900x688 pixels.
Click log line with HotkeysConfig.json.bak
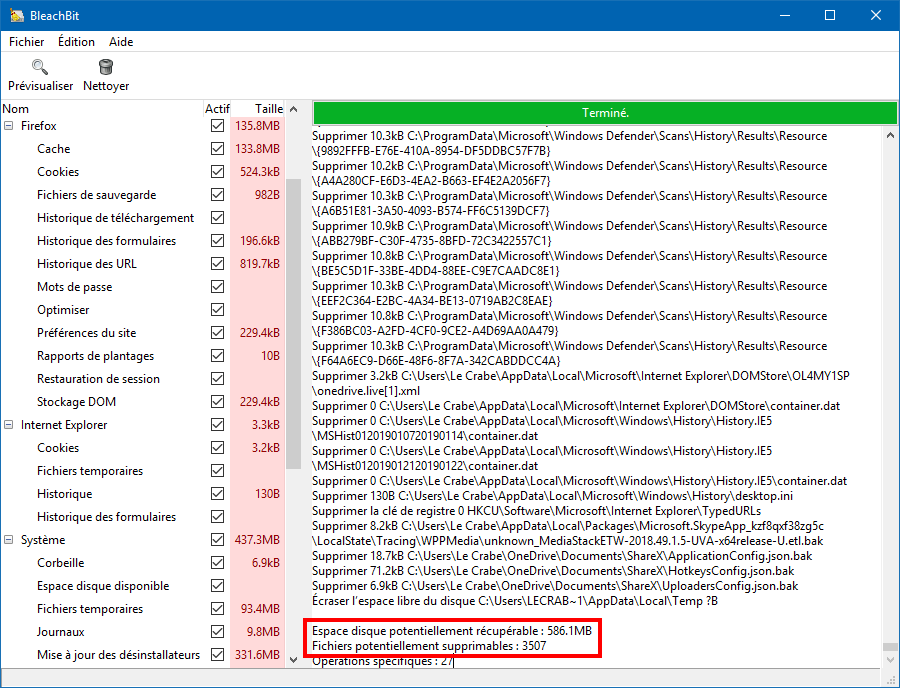(553, 571)
